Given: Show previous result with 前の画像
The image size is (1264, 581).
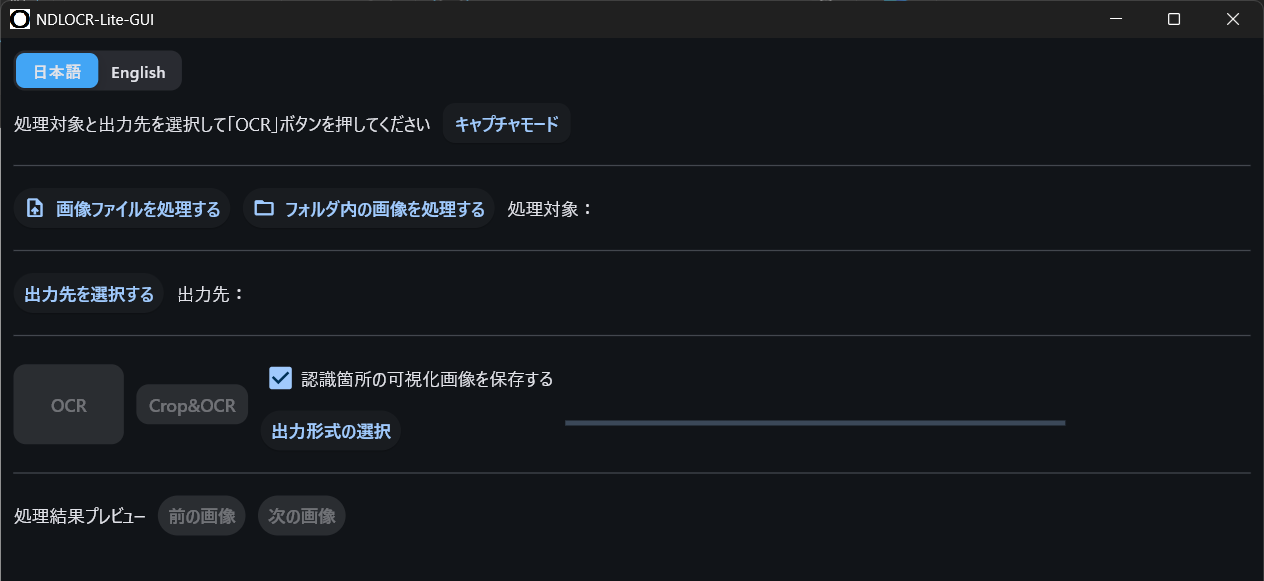Looking at the screenshot, I should [x=202, y=516].
